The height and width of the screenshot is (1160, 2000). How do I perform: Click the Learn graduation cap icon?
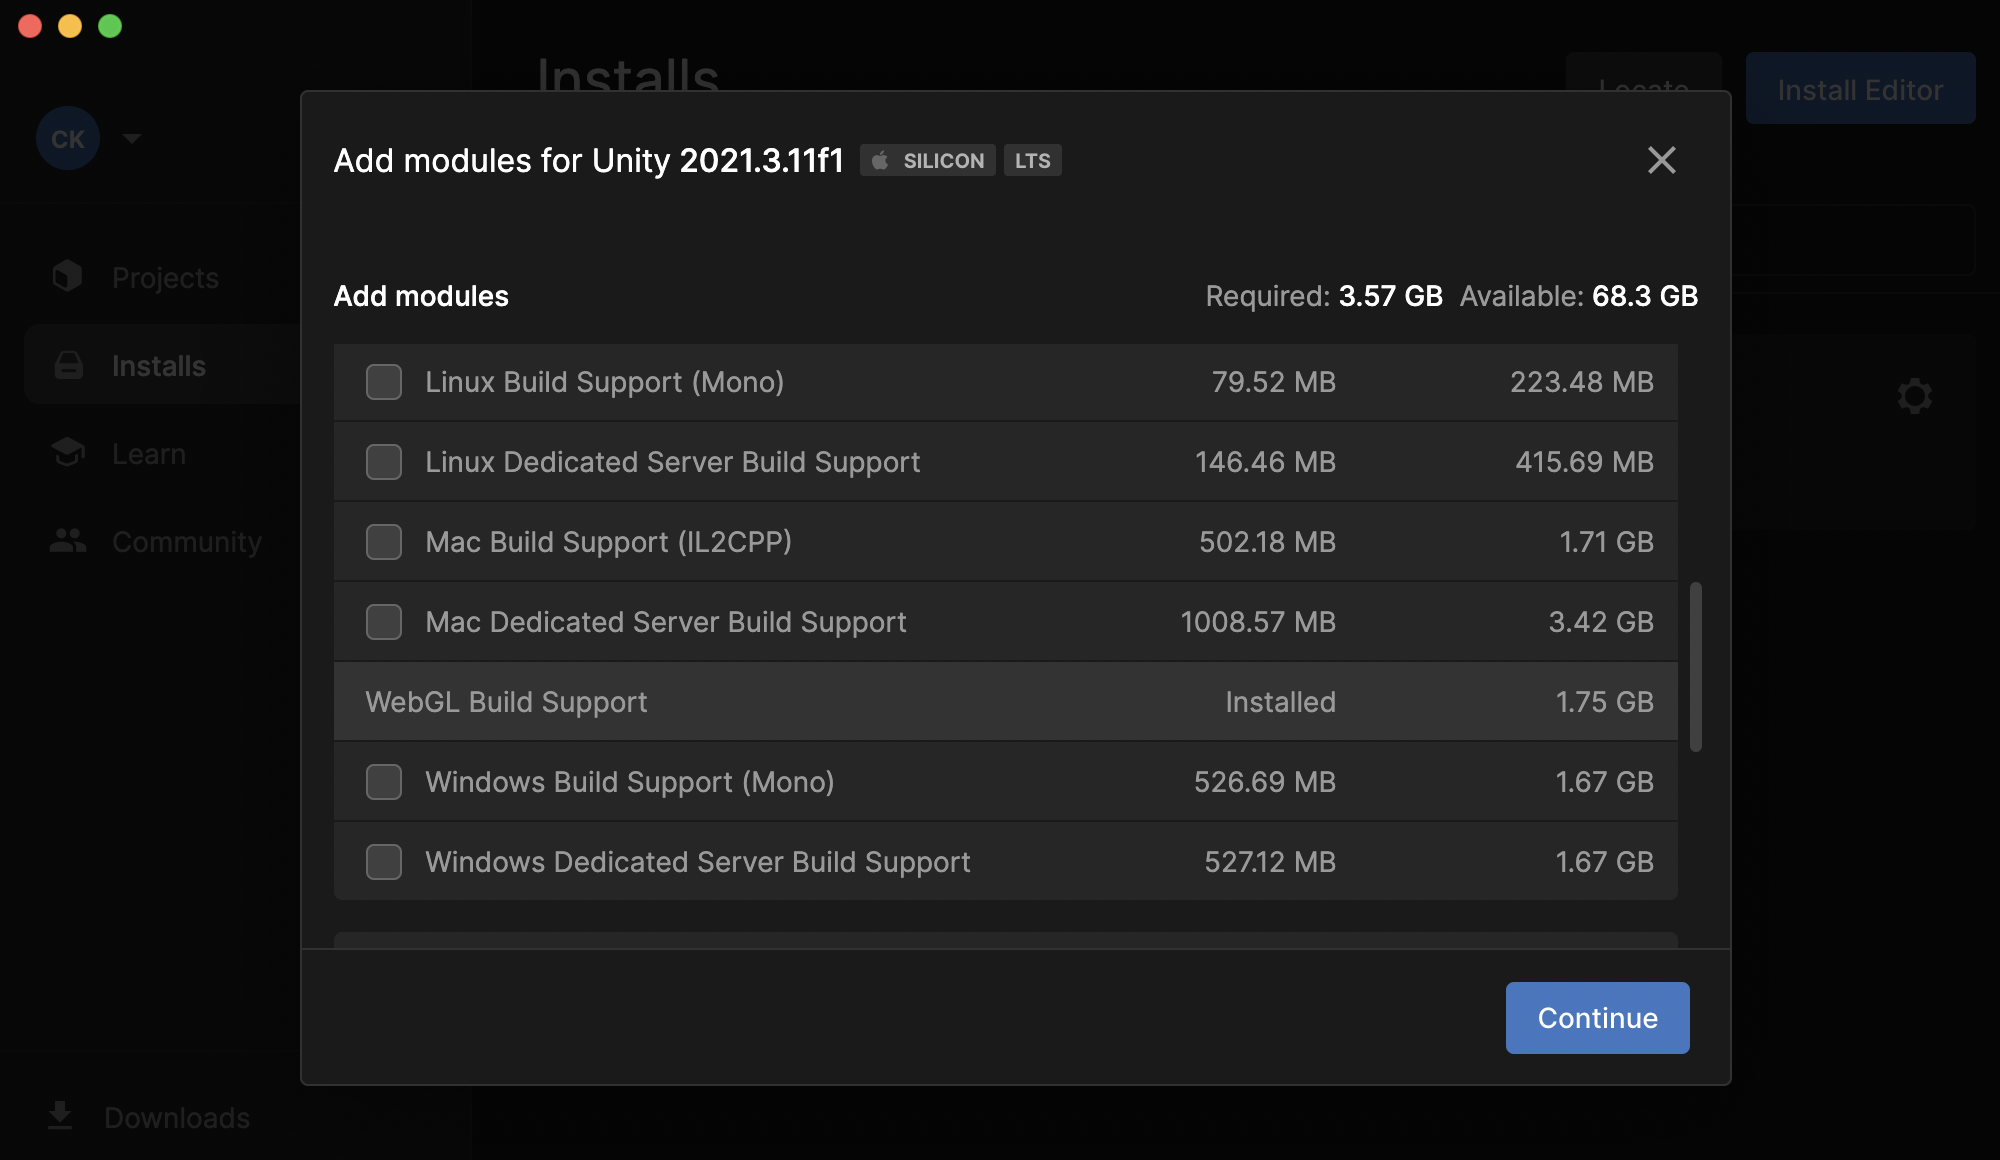tap(68, 452)
